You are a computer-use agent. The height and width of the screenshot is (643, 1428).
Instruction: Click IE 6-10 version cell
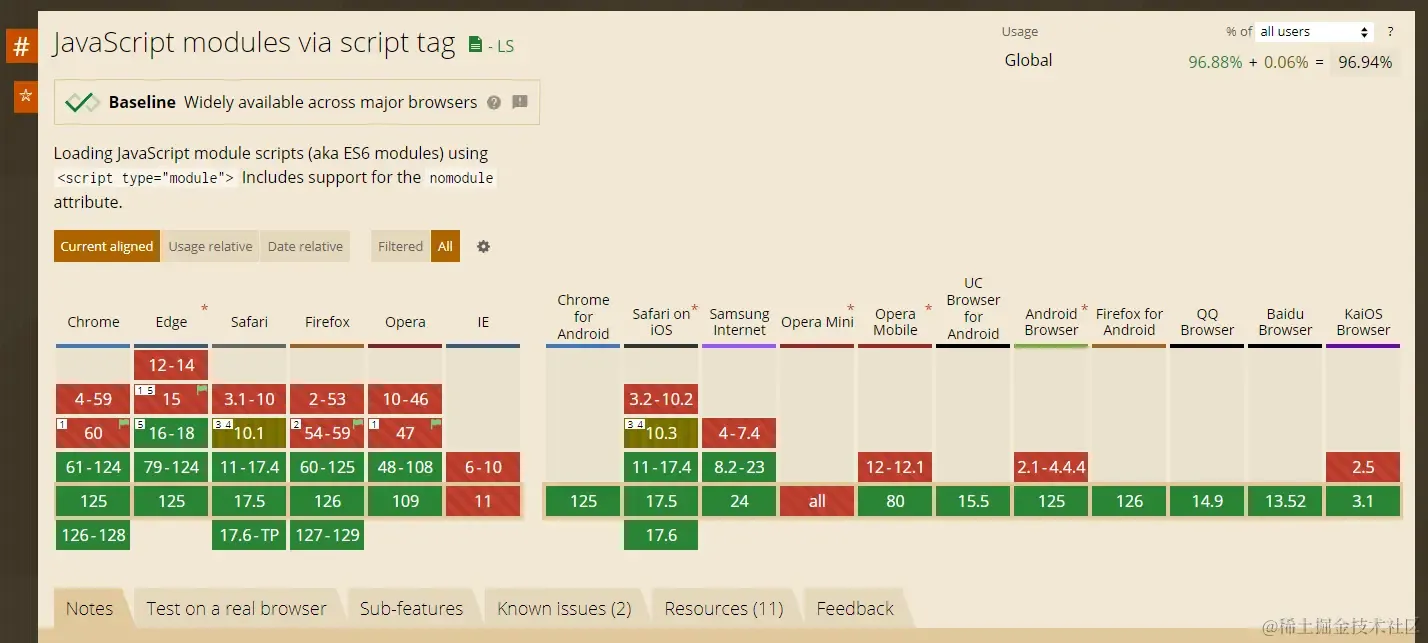point(483,467)
